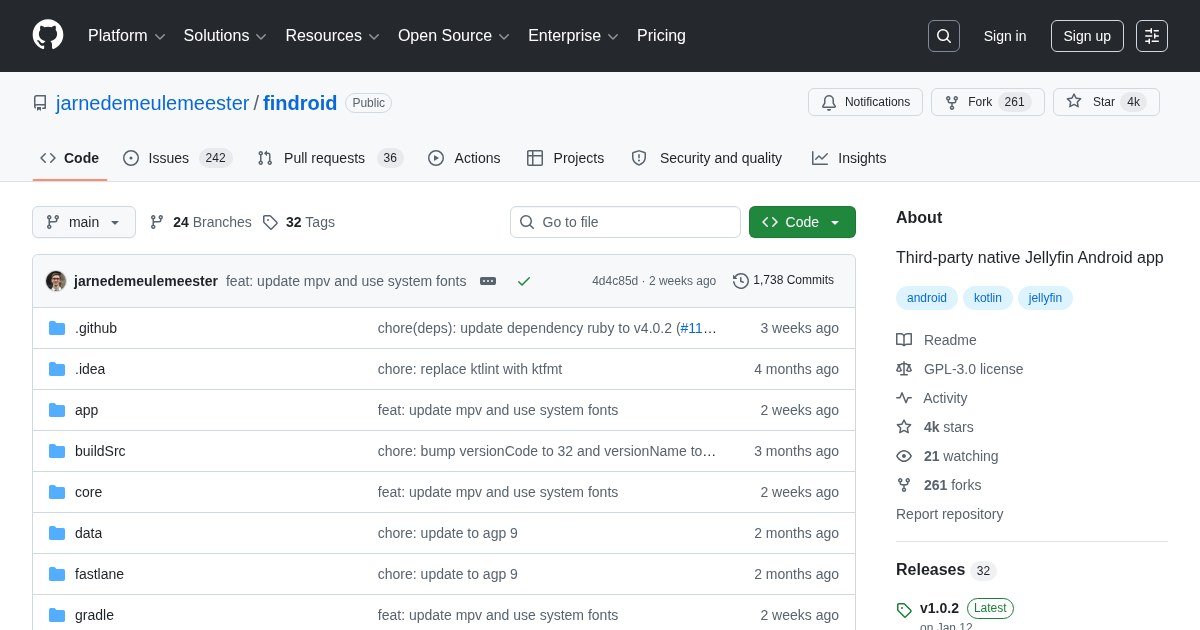
Task: Click the Report repository link
Action: point(949,514)
